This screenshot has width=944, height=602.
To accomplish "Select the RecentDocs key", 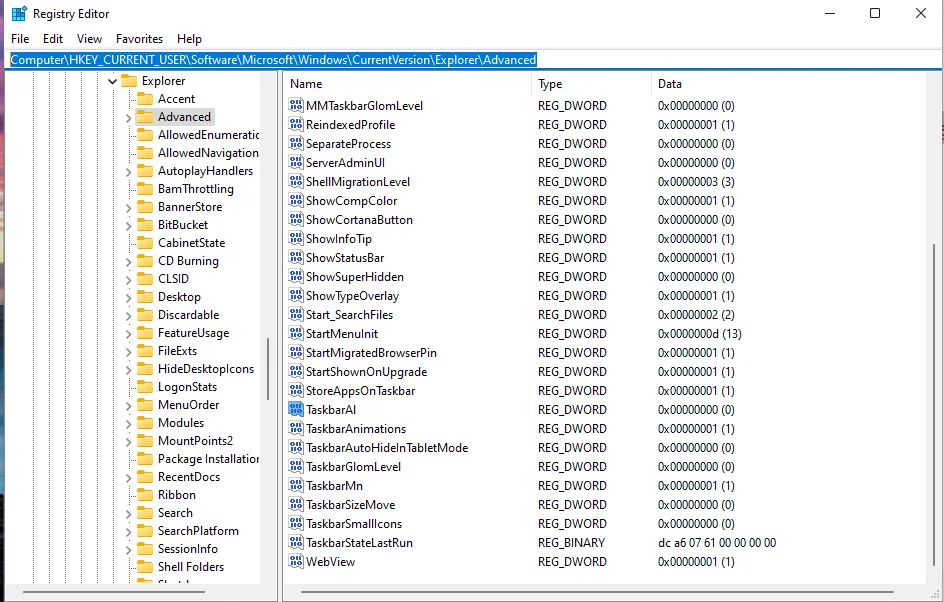I will (x=188, y=477).
